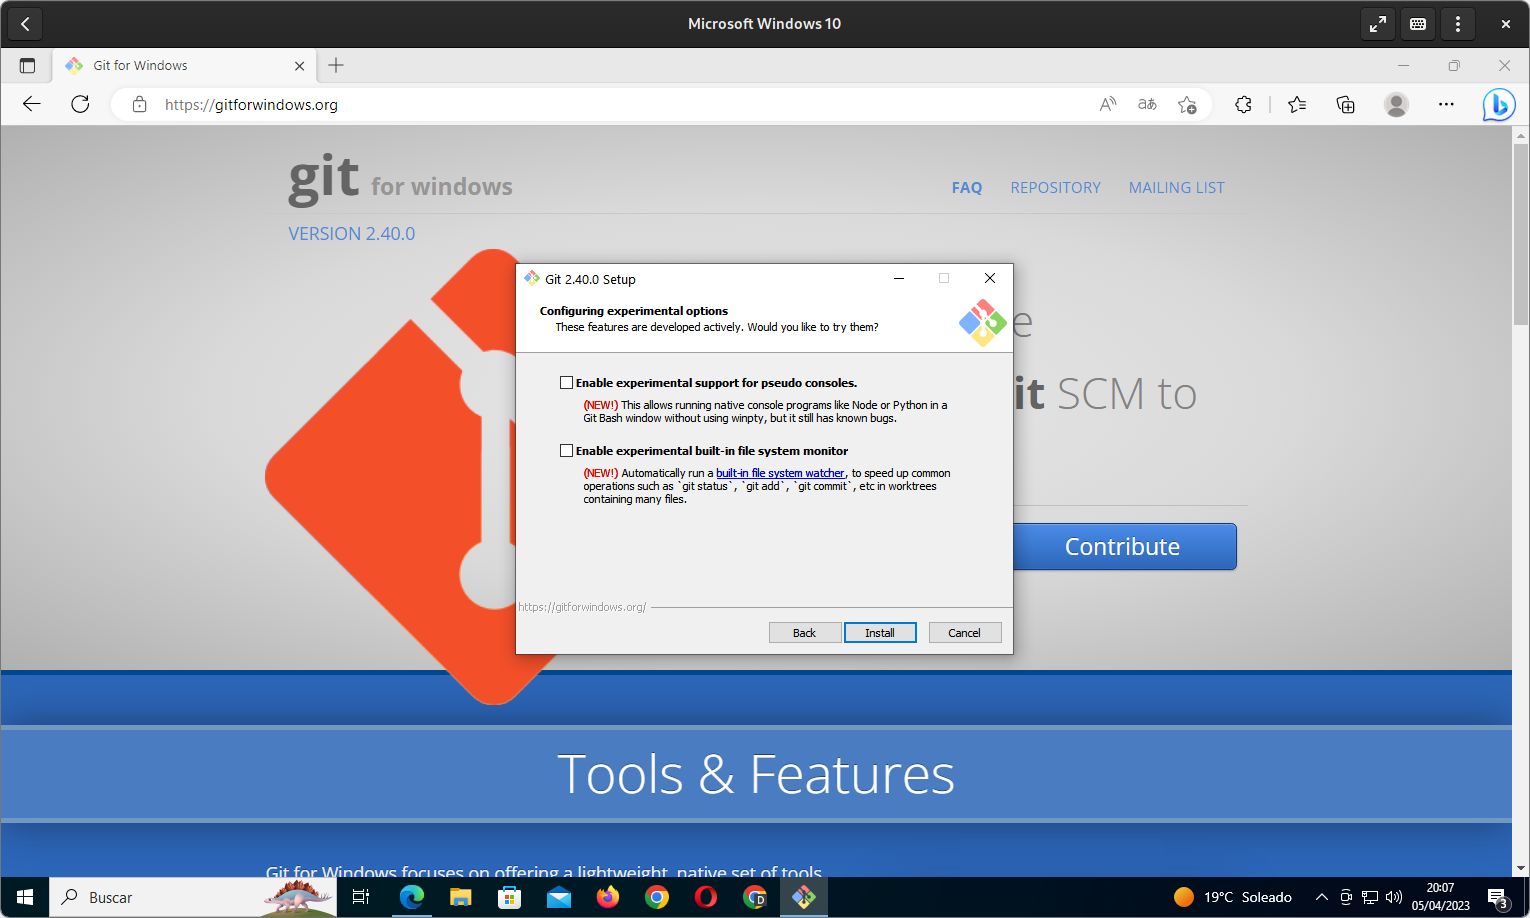This screenshot has height=918, width=1530.
Task: Open the built-in file system watcher link
Action: (780, 474)
